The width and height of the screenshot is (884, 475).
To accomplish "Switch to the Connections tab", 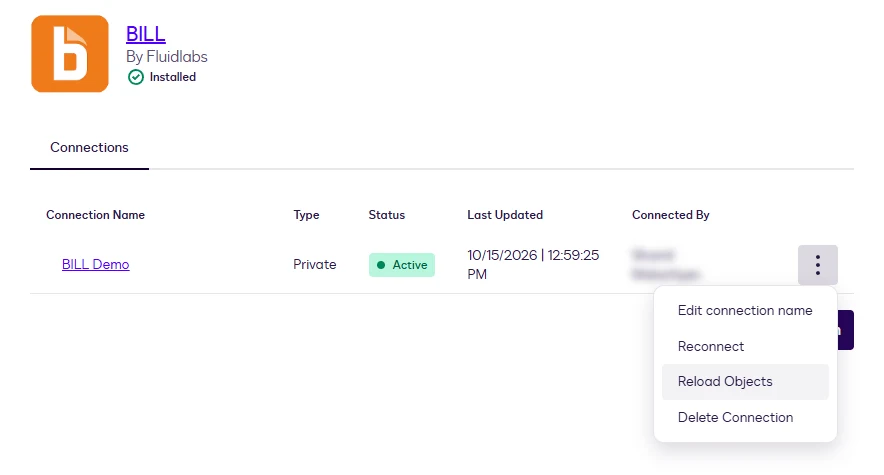I will point(89,148).
